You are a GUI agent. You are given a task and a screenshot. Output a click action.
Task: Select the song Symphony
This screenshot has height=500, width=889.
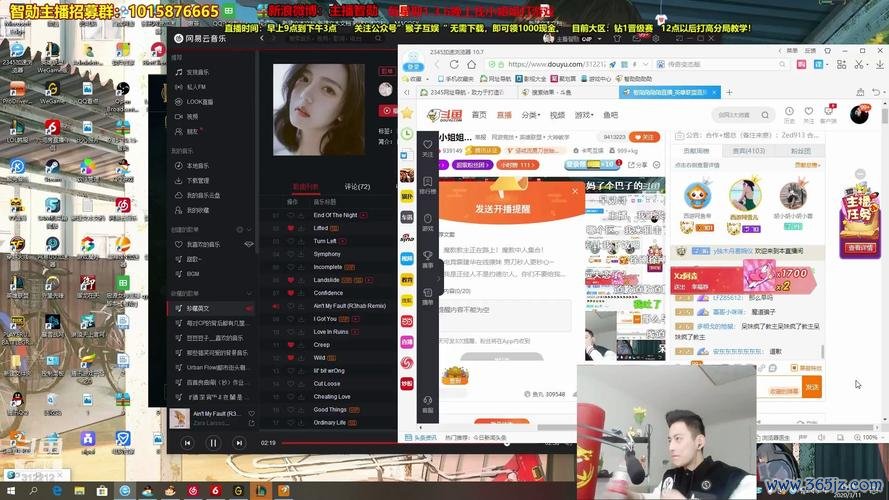click(328, 254)
